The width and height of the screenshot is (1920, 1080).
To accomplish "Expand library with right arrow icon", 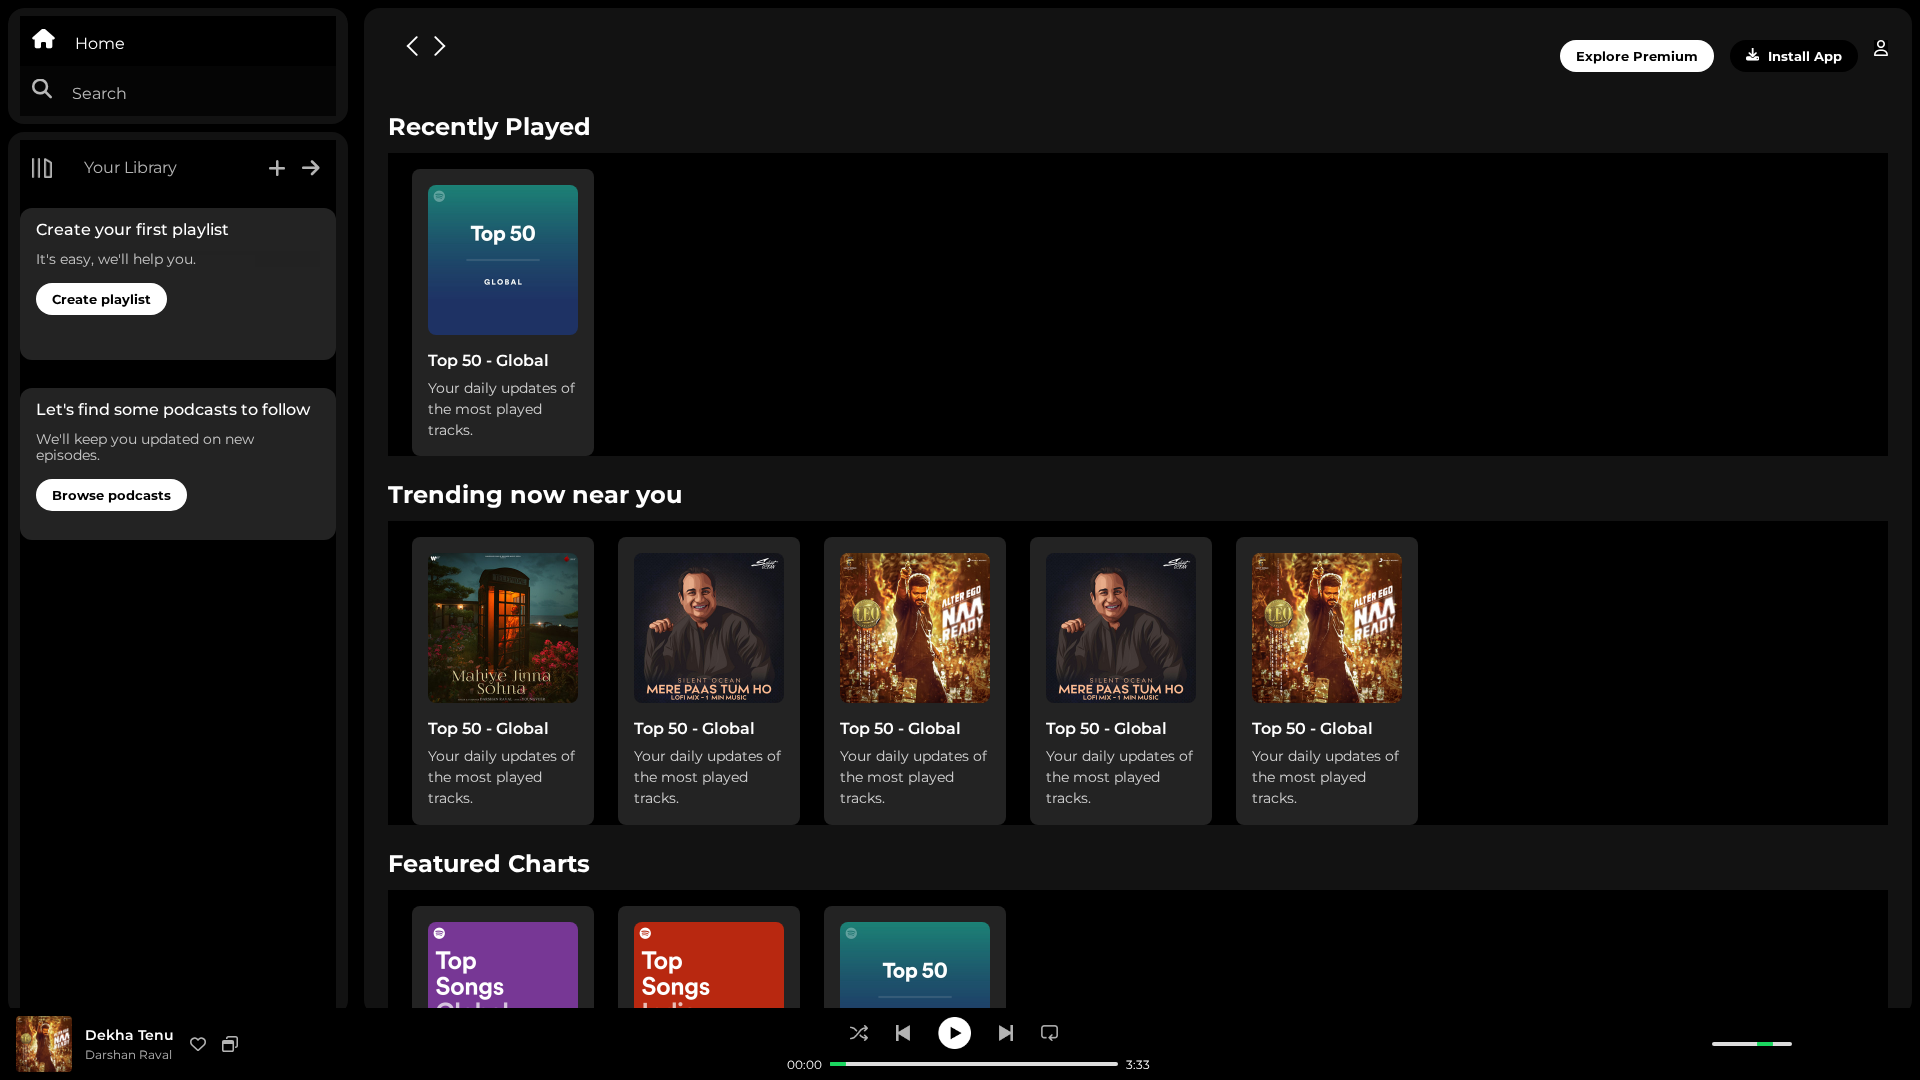I will click(311, 168).
